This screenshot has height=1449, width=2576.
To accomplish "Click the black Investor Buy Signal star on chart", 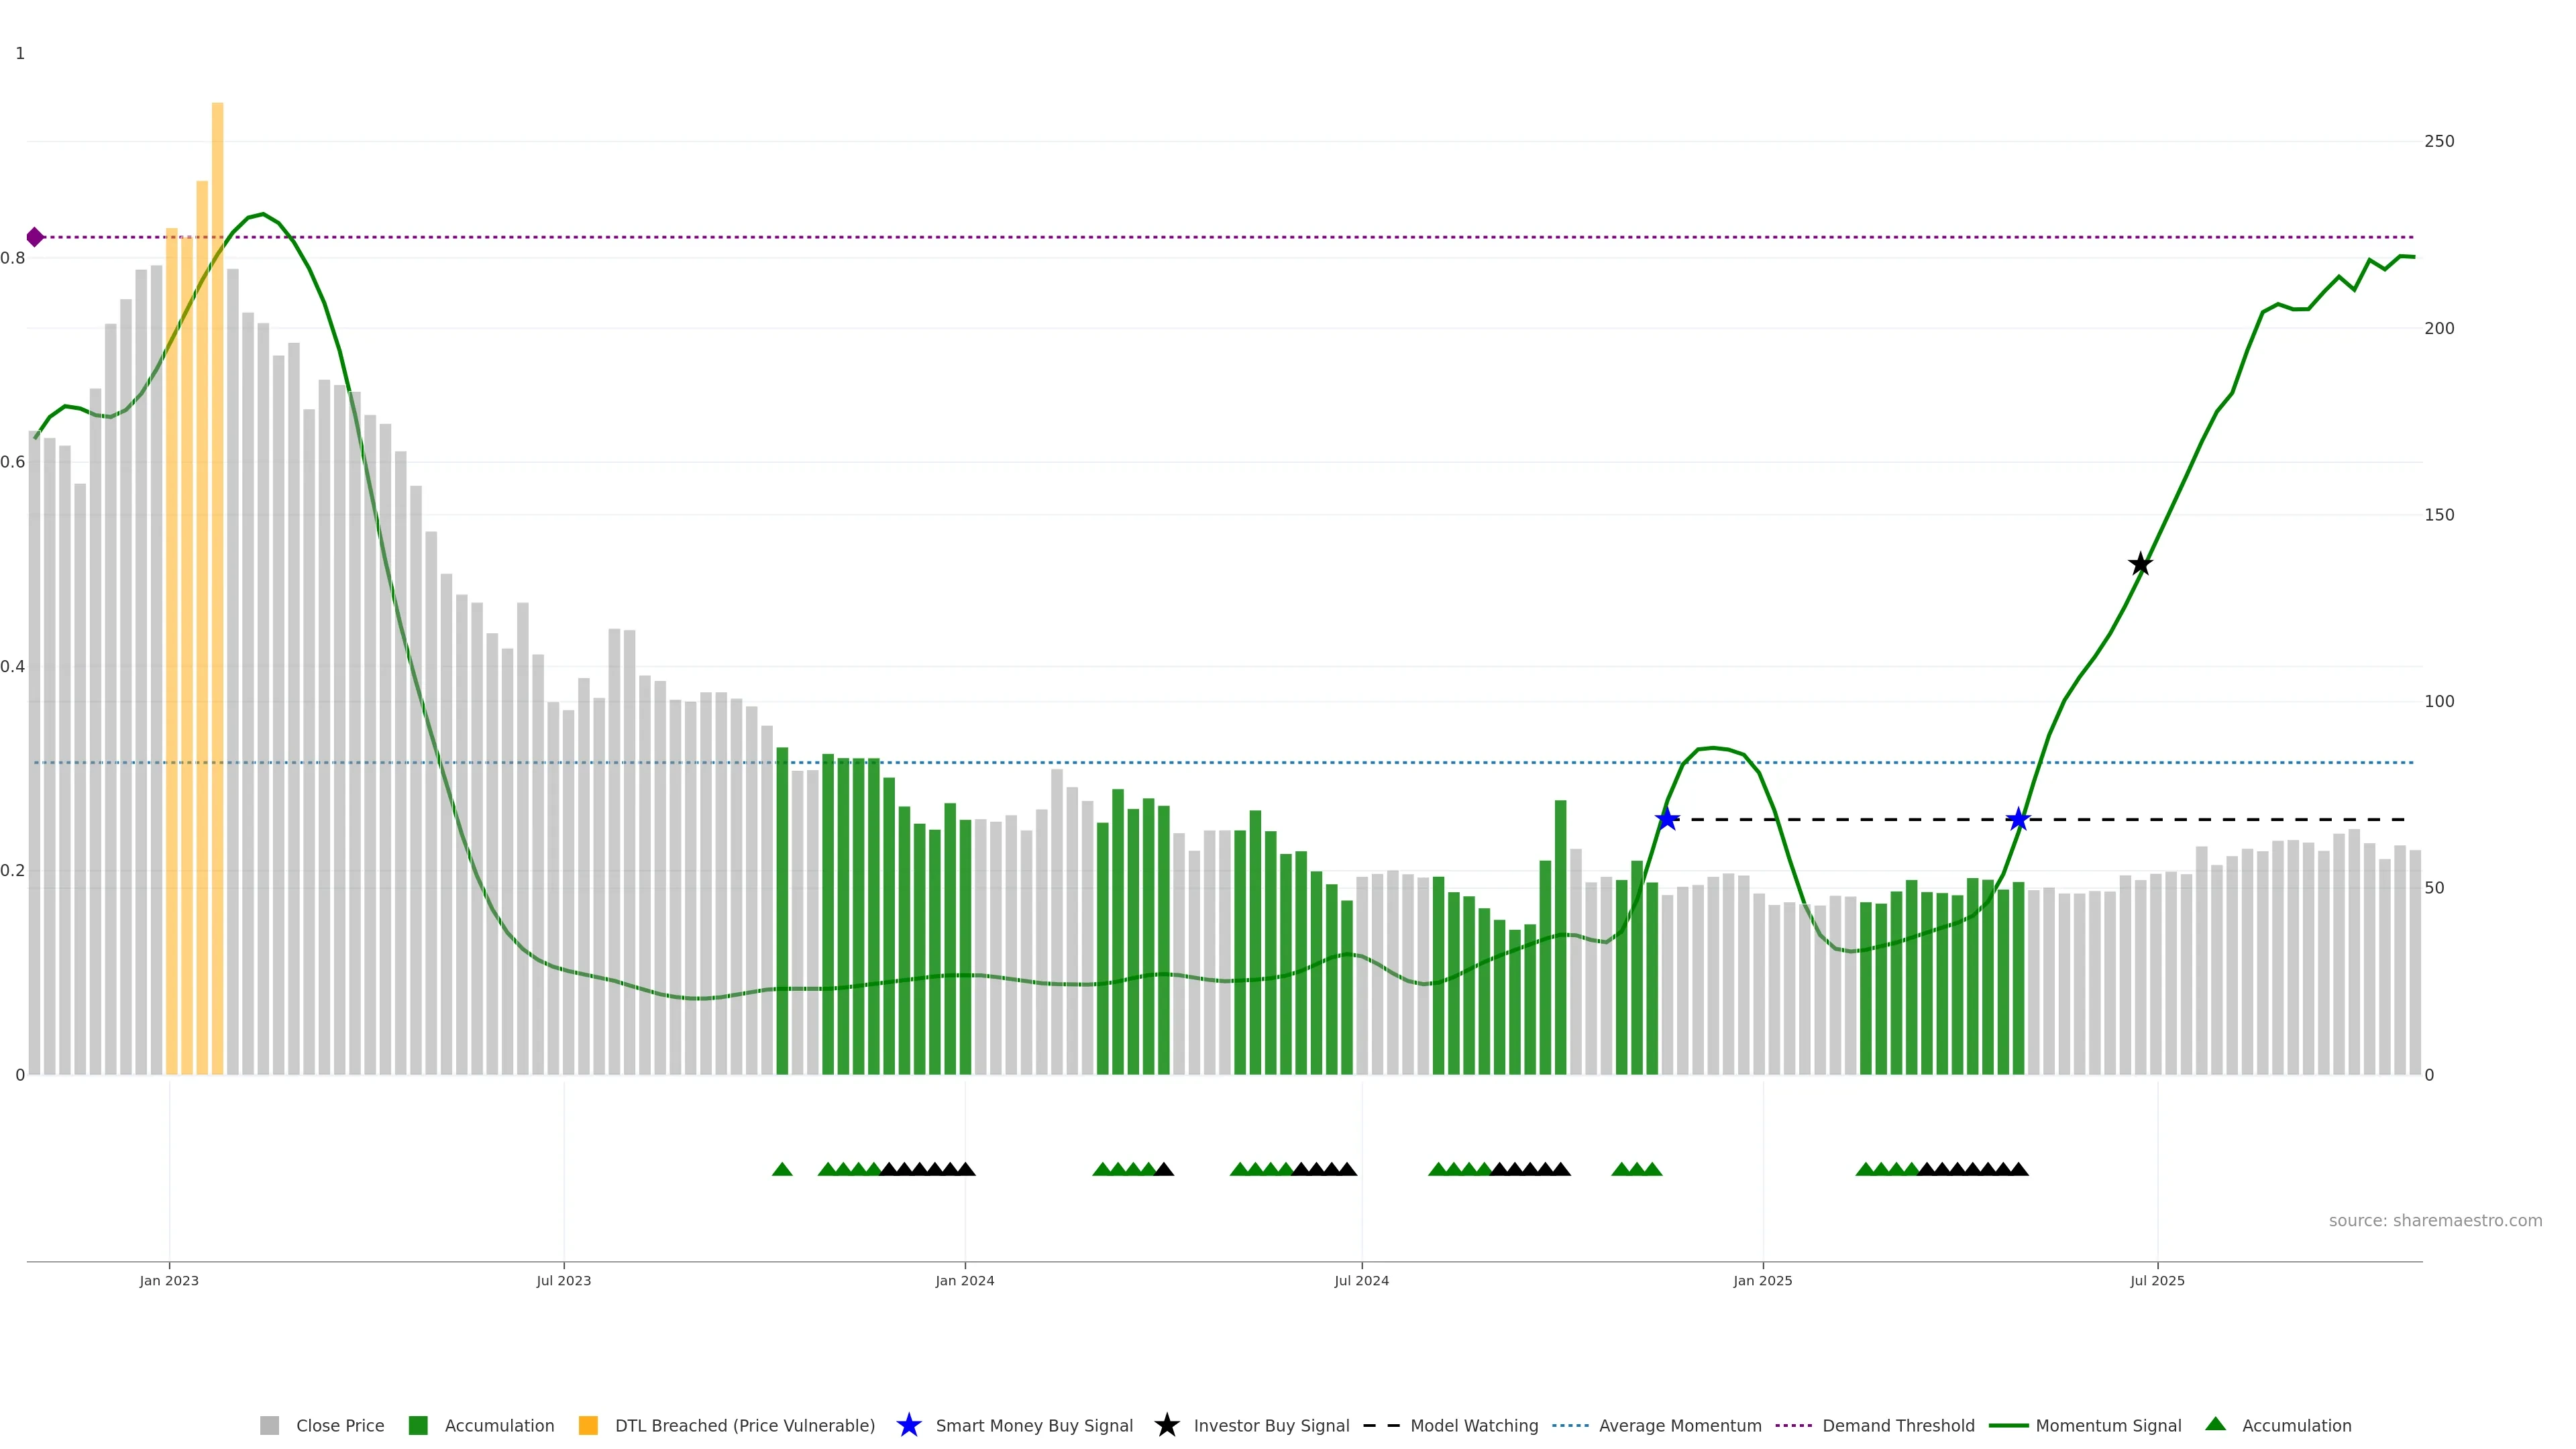I will point(2140,564).
